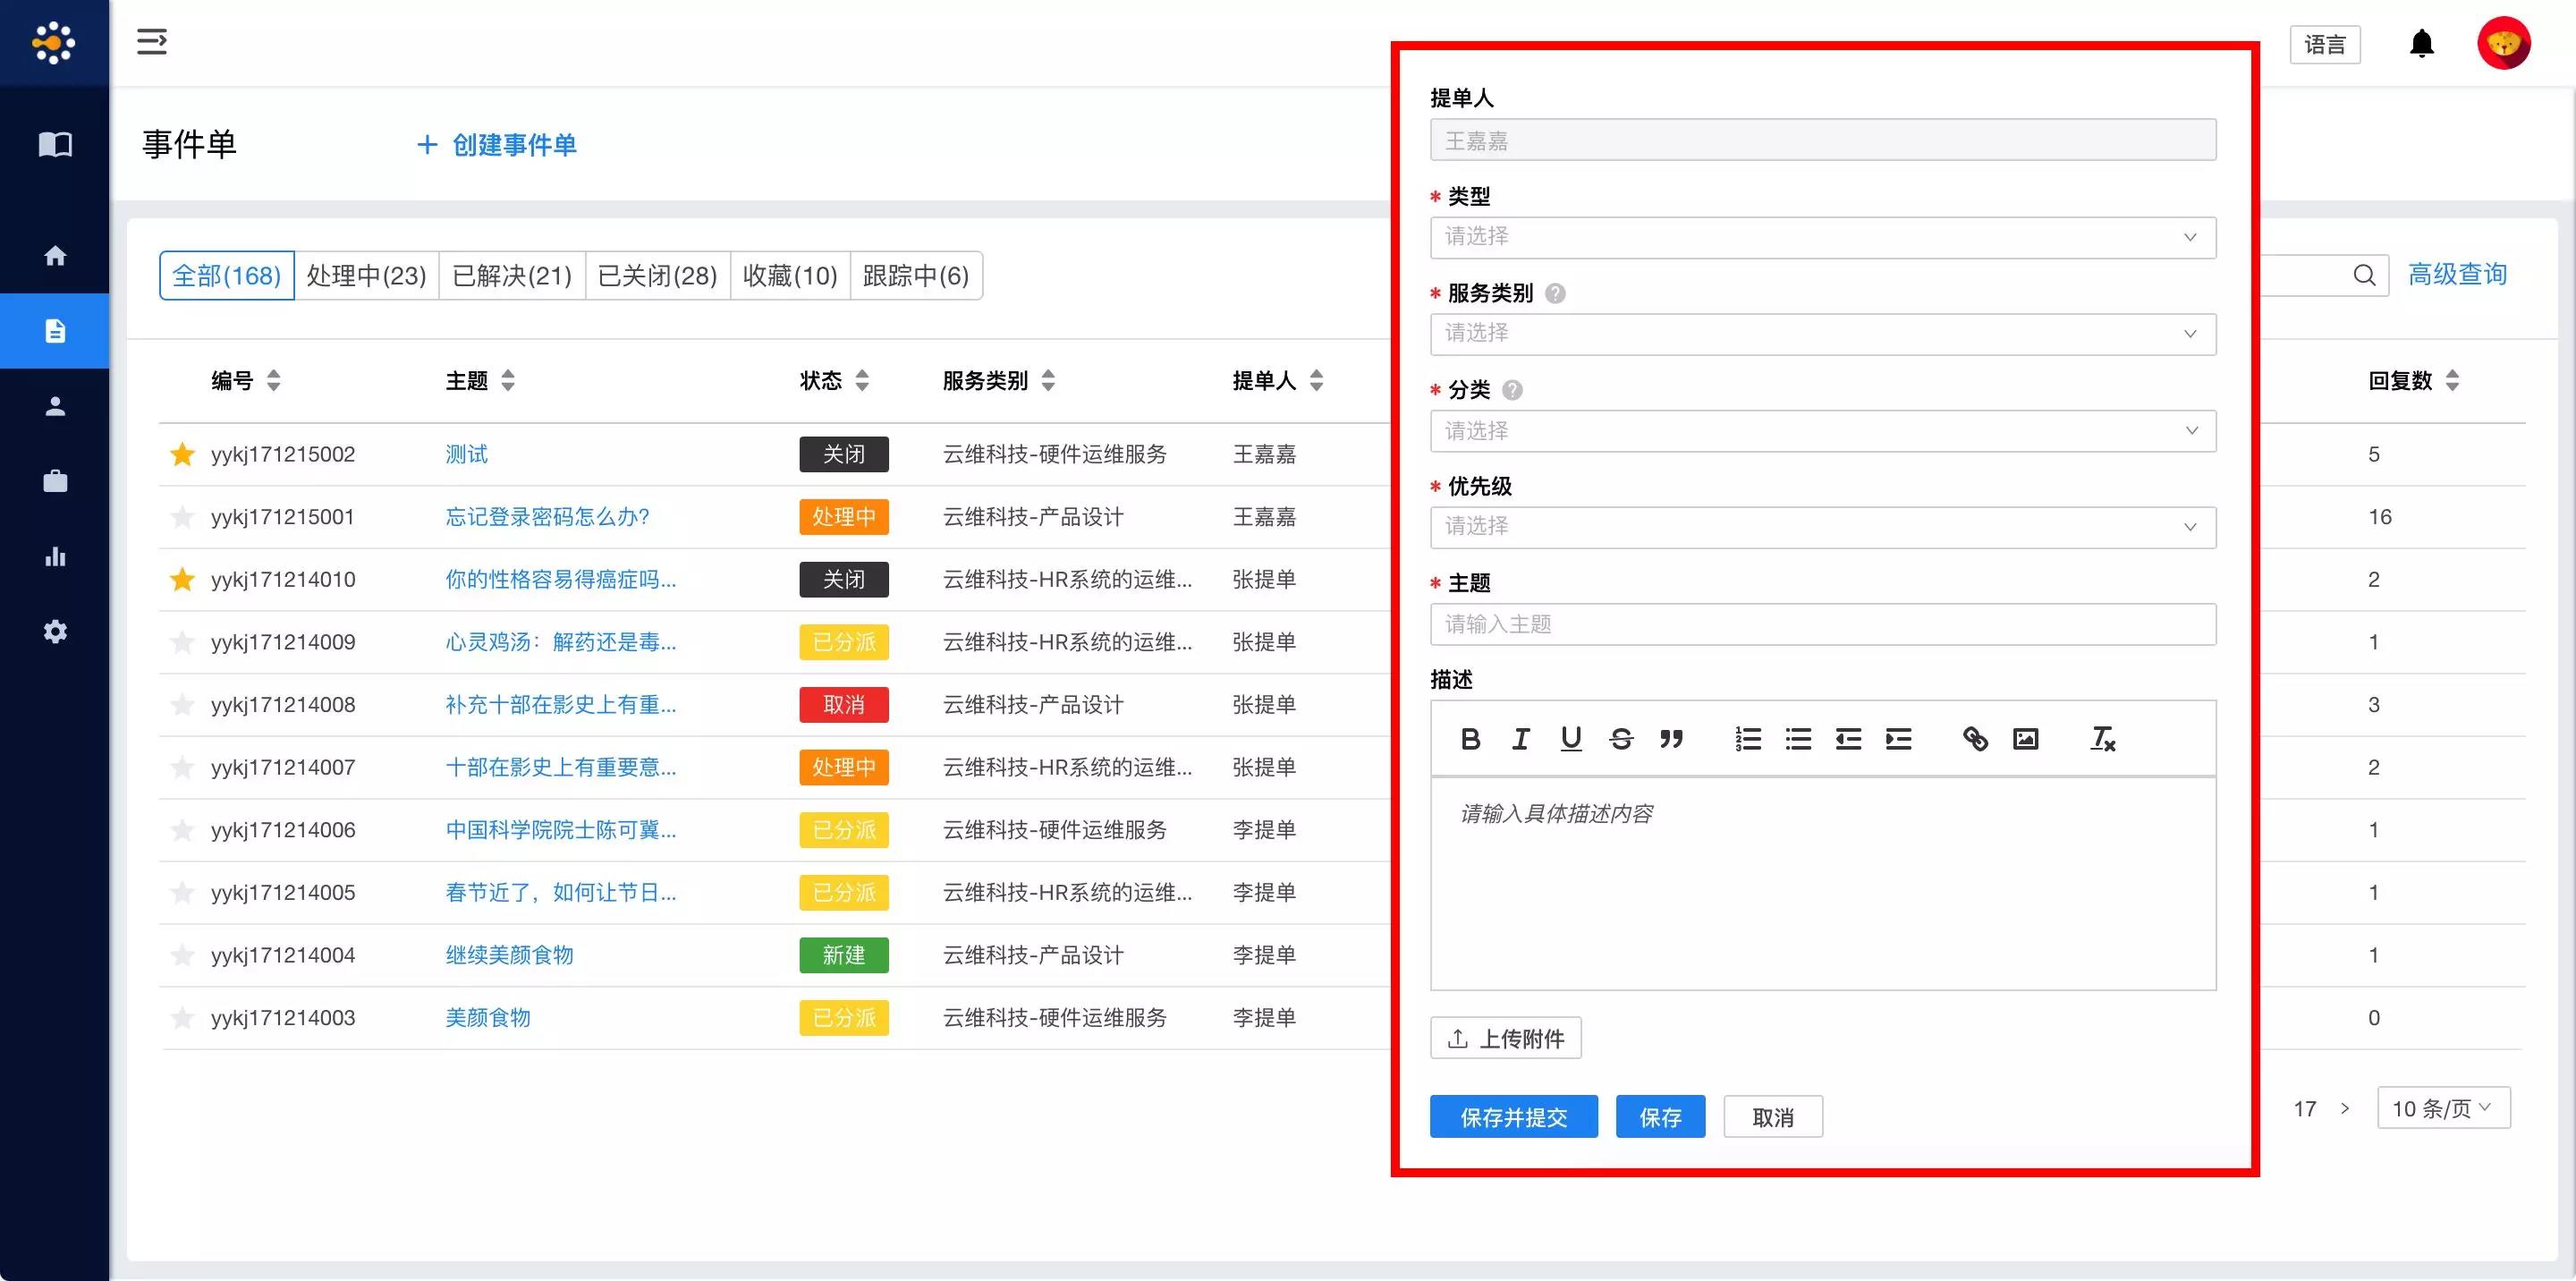Image resolution: width=2576 pixels, height=1281 pixels.
Task: Expand the 优先级 select box
Action: coord(1822,527)
